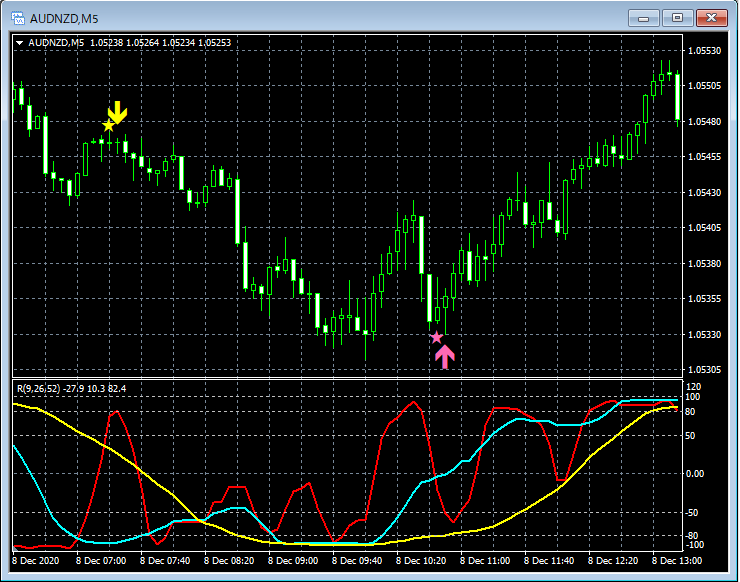This screenshot has width=740, height=582.
Task: Click price level 1.05505 on the scale
Action: [x=705, y=85]
